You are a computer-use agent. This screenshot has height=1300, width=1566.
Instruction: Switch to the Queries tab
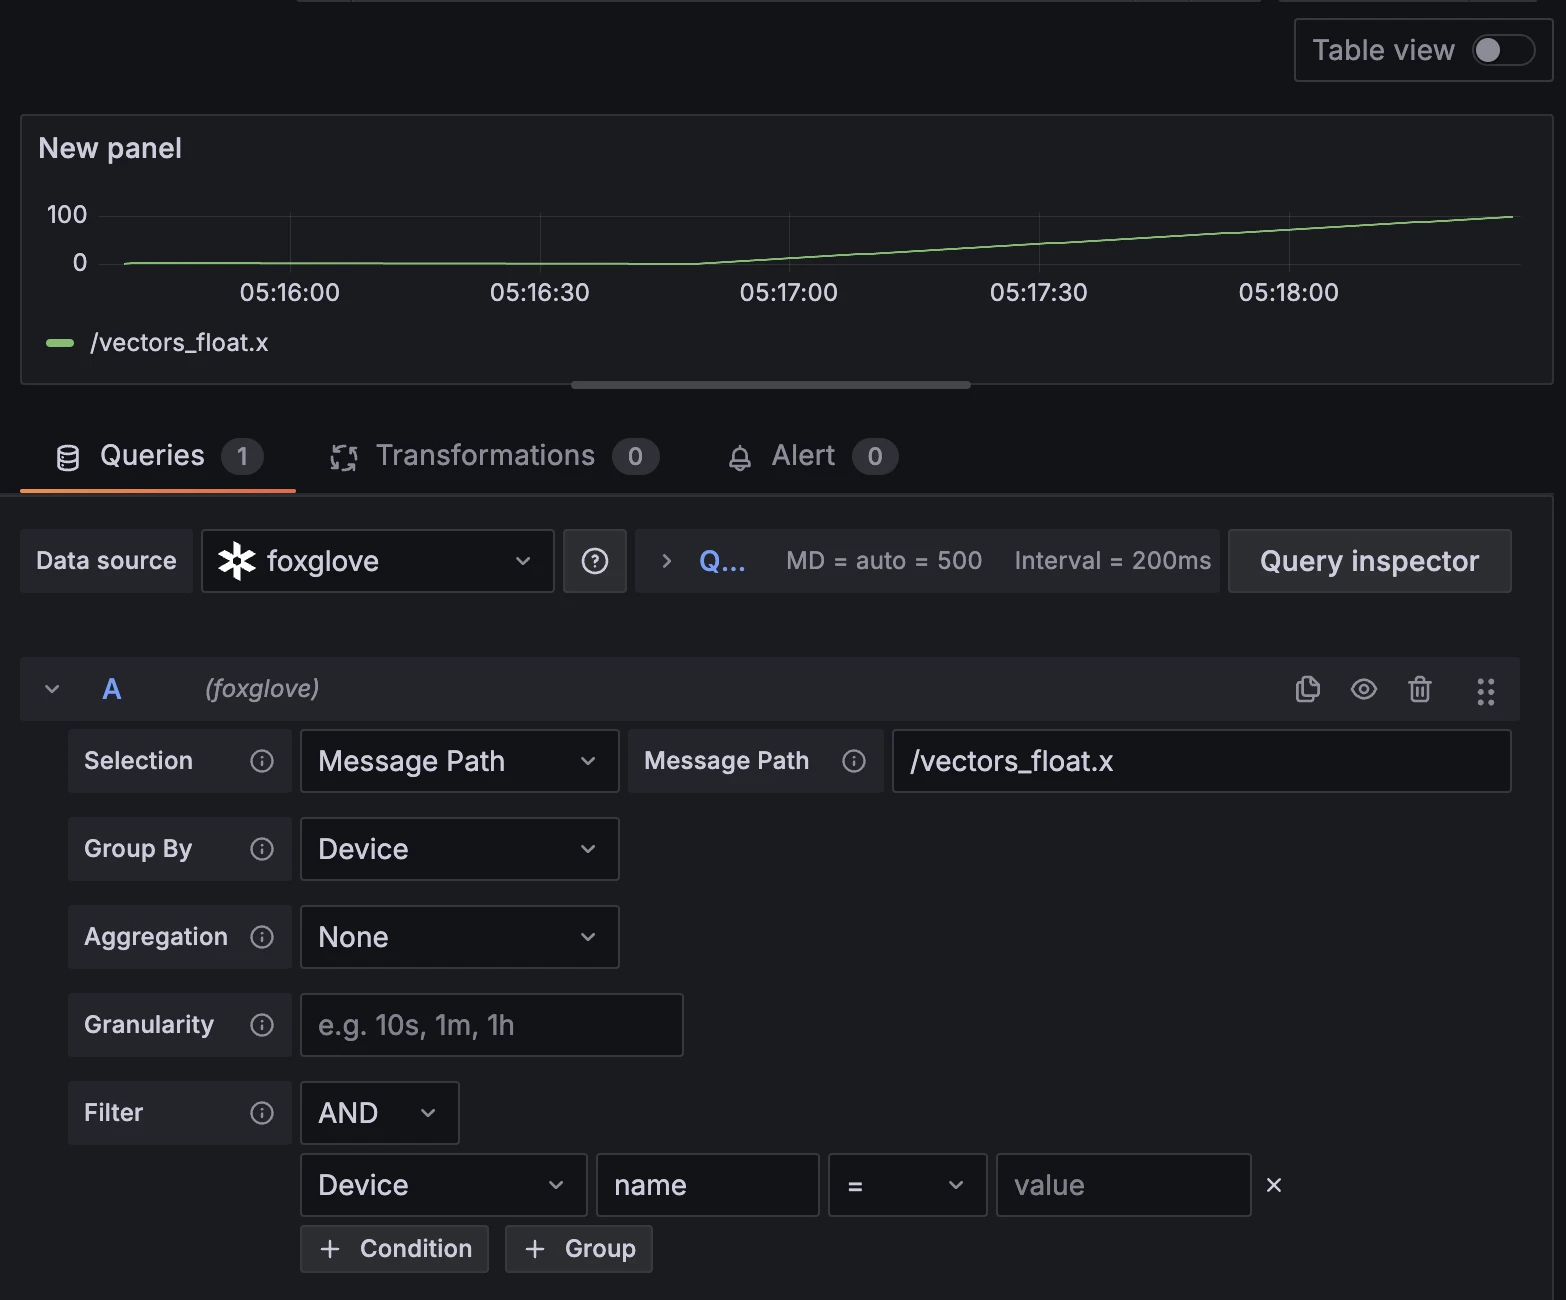coord(158,456)
